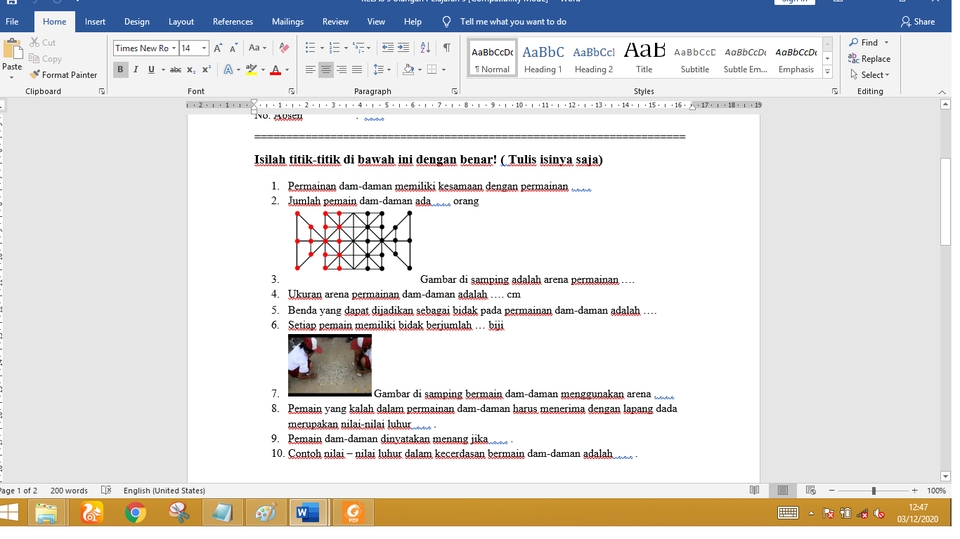
Task: Open the Select dropdown in Editing
Action: 870,75
